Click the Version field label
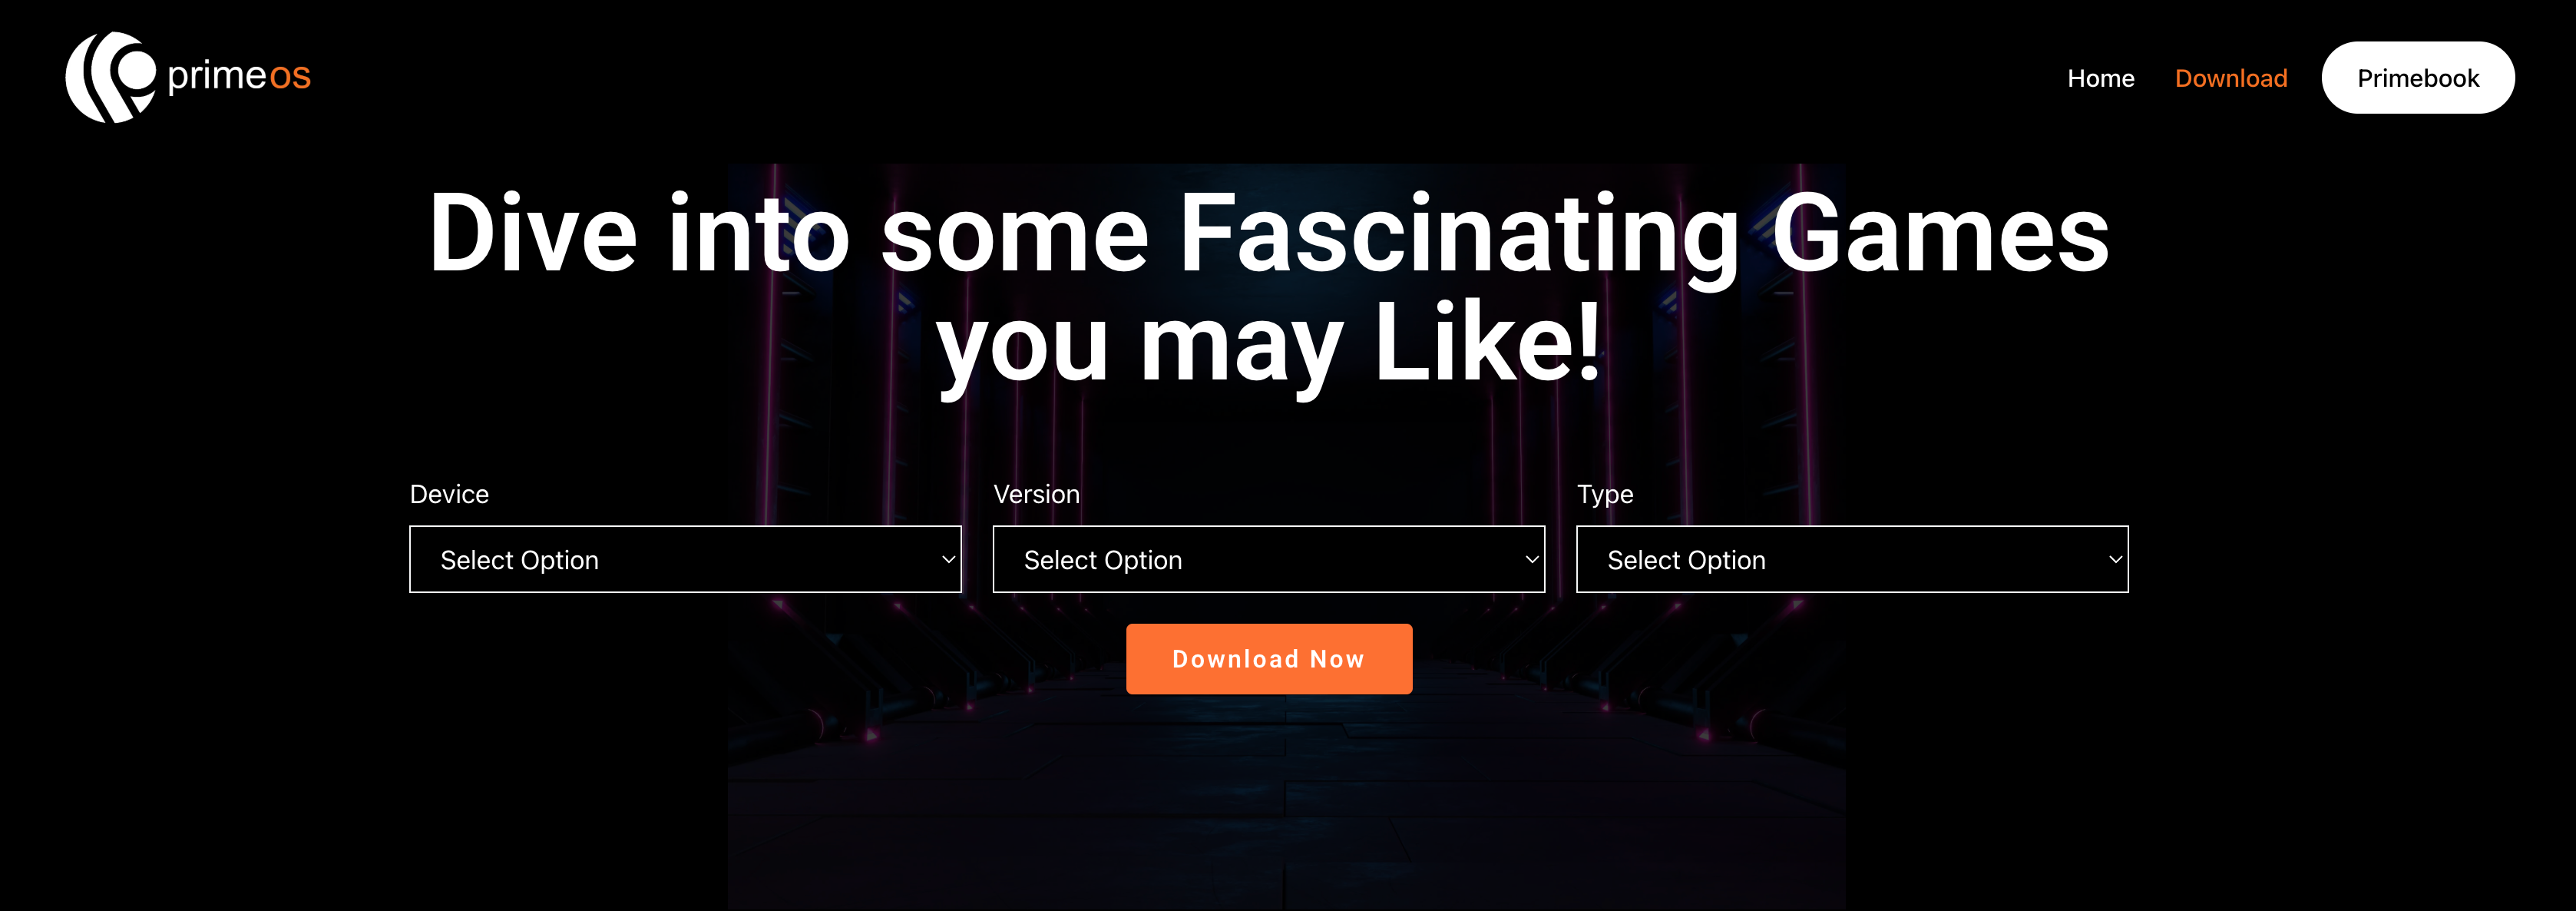This screenshot has width=2576, height=911. coord(1036,494)
